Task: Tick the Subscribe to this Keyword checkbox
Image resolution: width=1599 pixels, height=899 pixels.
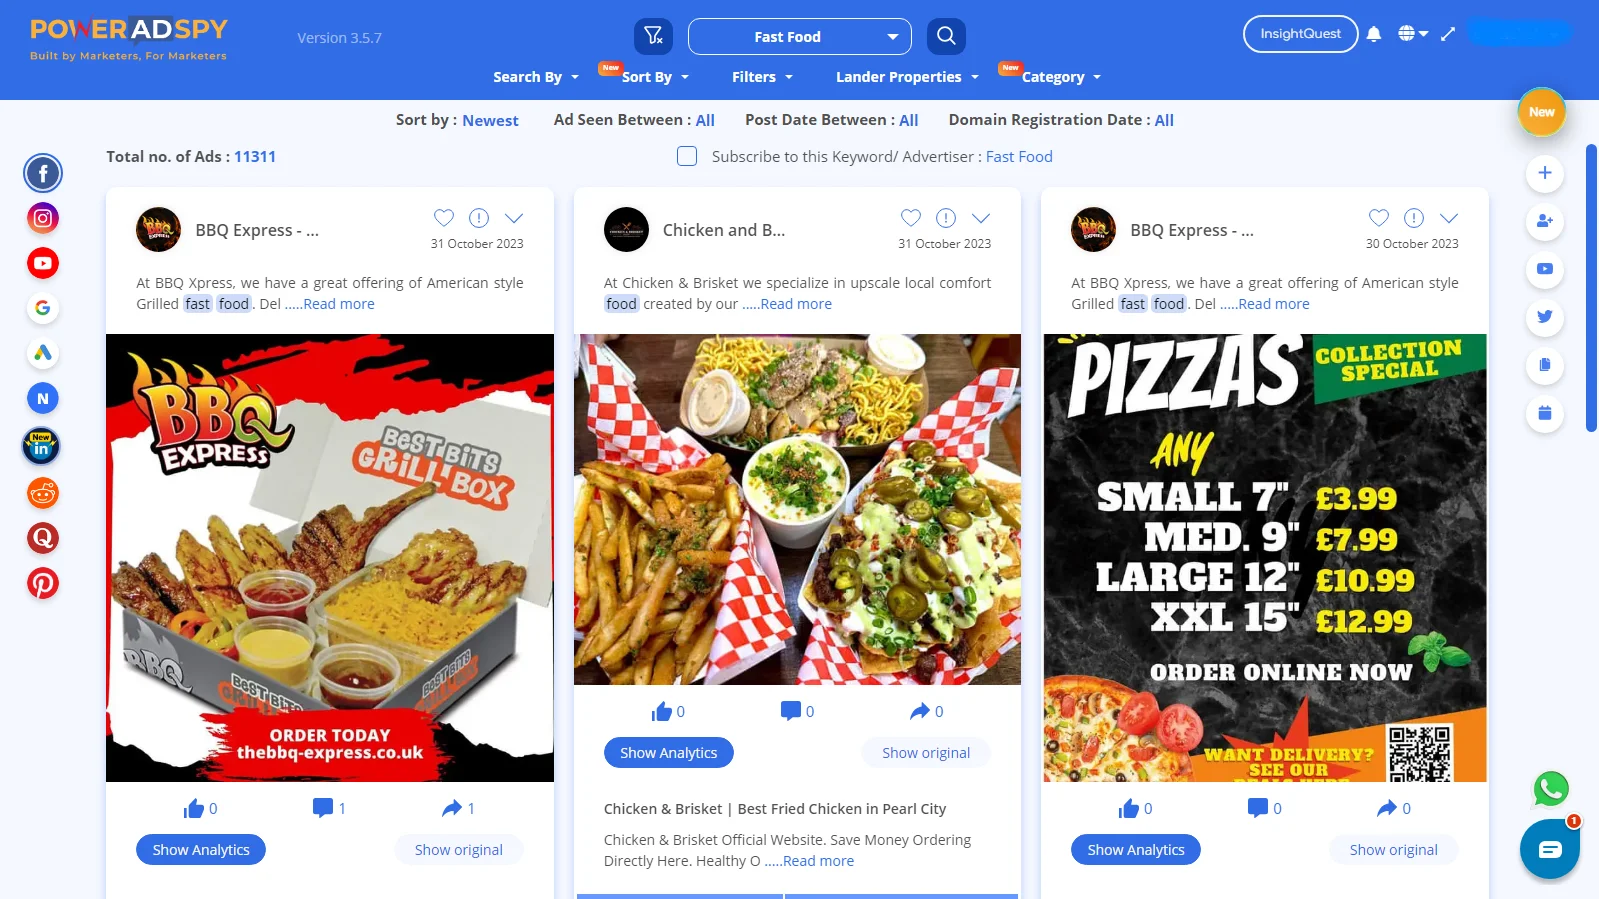Action: pos(687,156)
